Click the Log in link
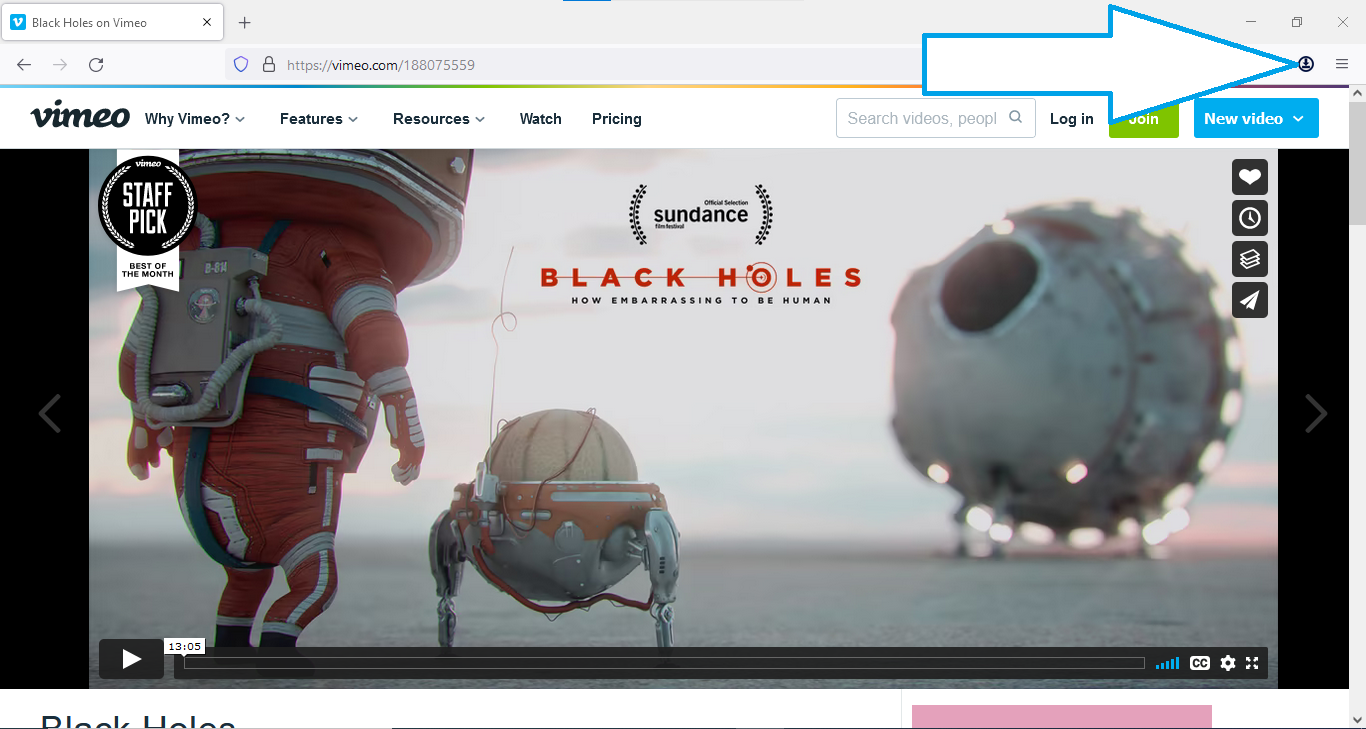 (x=1072, y=118)
